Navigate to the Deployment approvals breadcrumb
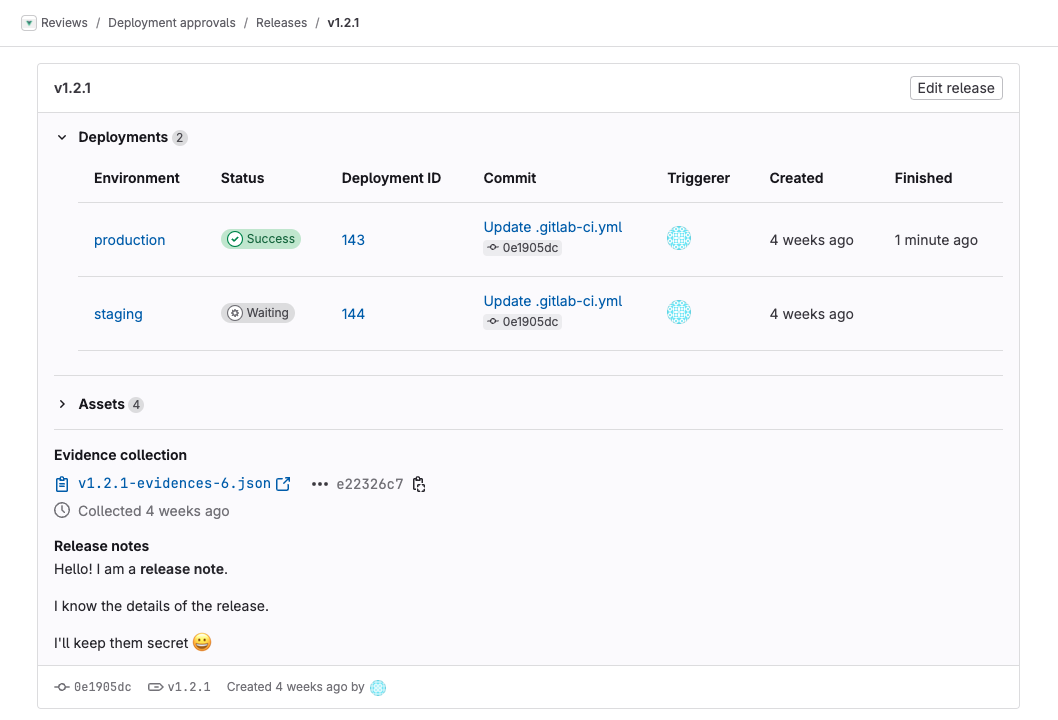Image resolution: width=1058 pixels, height=720 pixels. pos(171,22)
